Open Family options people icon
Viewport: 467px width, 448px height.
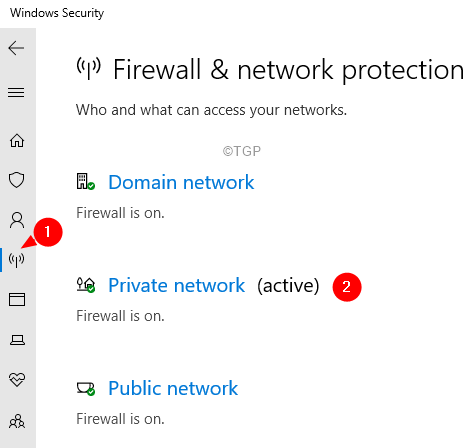[x=17, y=421]
